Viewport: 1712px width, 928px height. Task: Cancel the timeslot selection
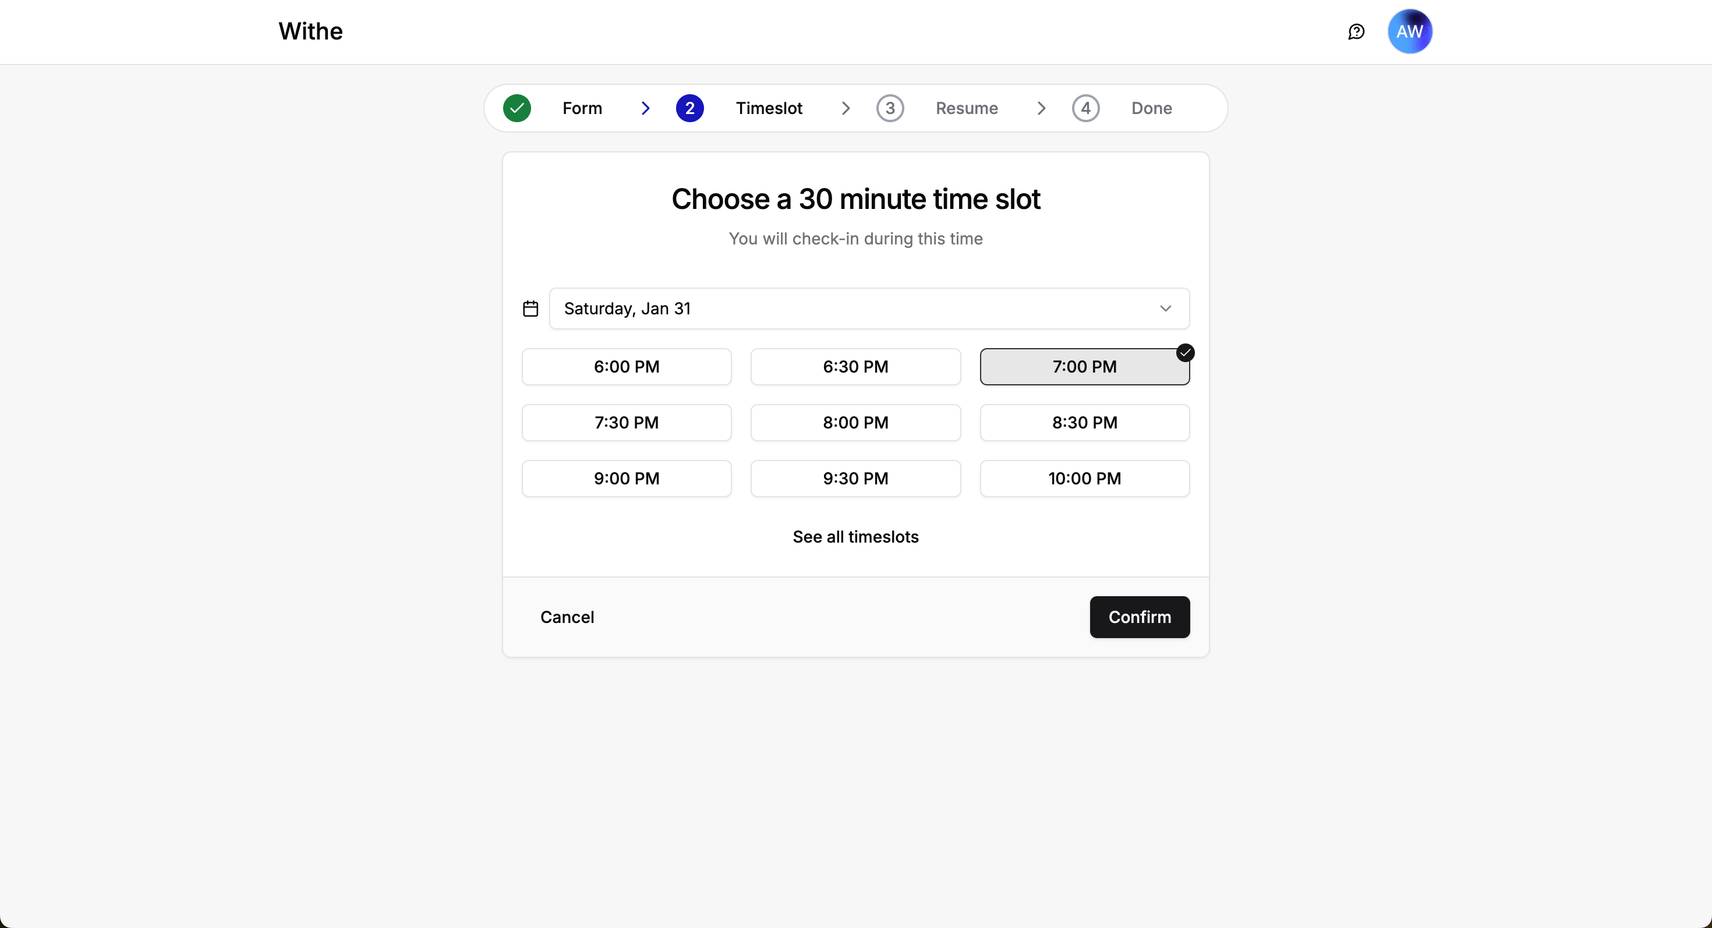pos(567,617)
